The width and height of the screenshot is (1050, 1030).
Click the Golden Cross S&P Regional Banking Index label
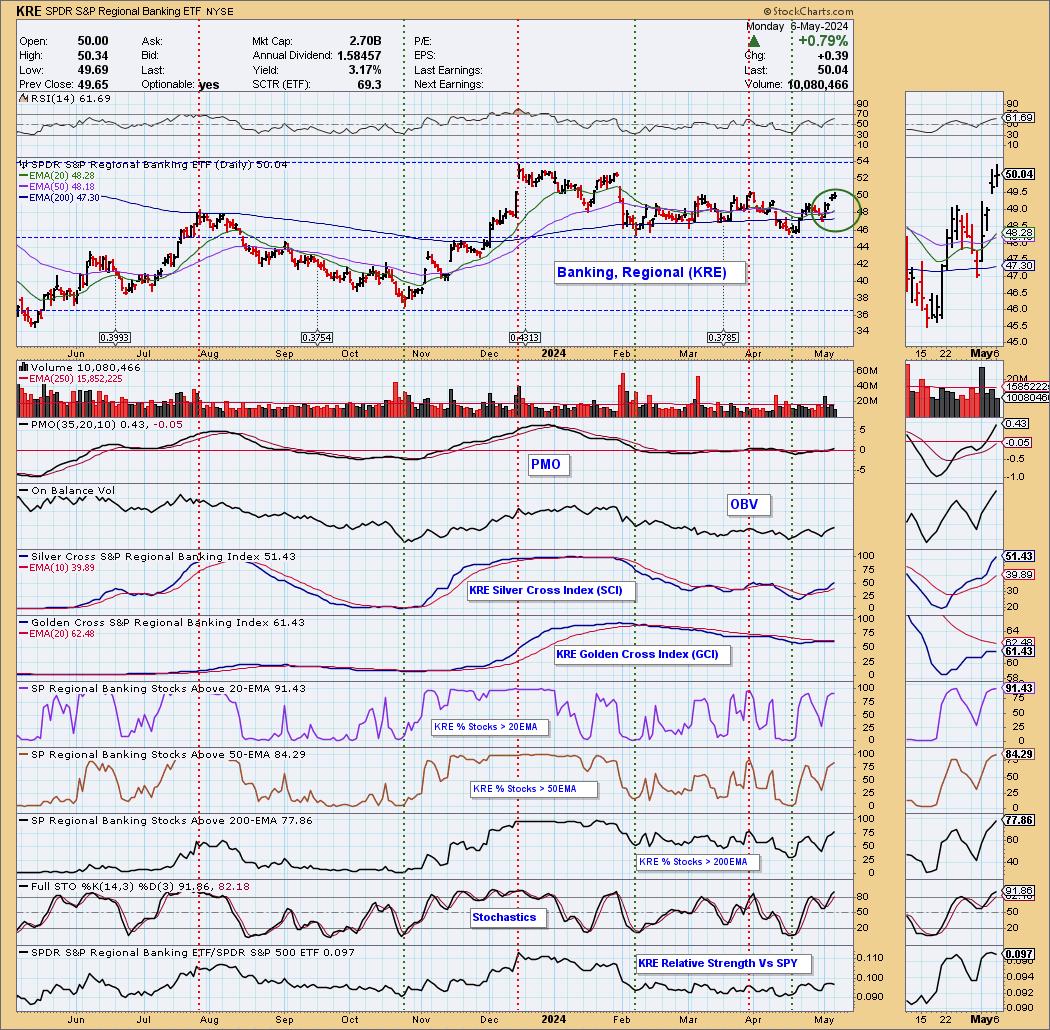point(161,622)
